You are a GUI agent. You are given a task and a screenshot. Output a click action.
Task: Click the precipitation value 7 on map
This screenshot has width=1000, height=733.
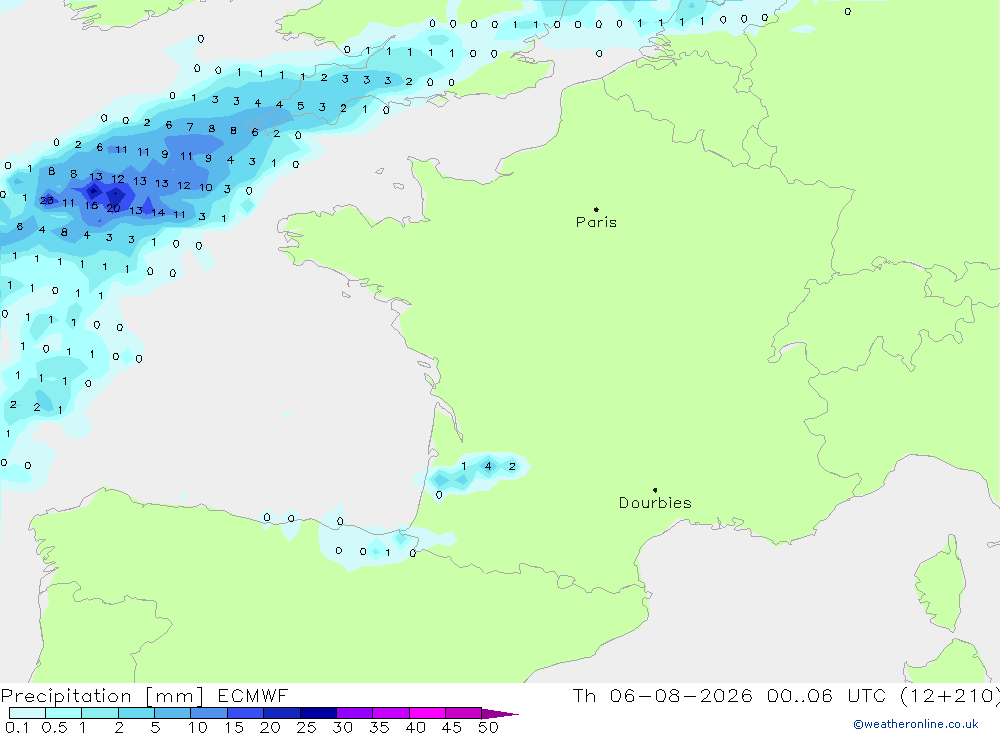(x=190, y=127)
